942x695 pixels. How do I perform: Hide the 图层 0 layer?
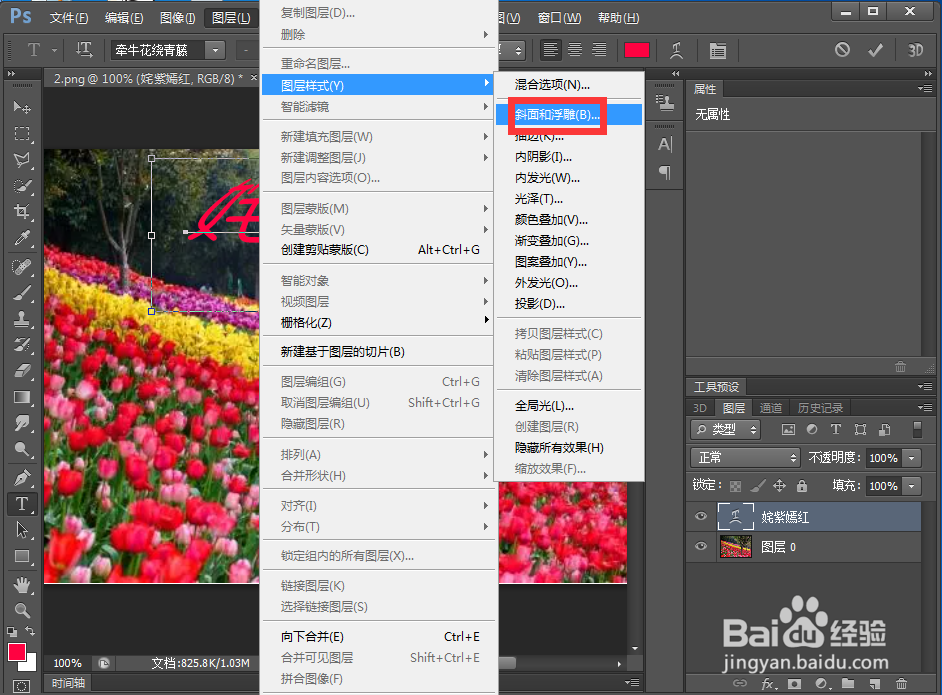(x=700, y=546)
